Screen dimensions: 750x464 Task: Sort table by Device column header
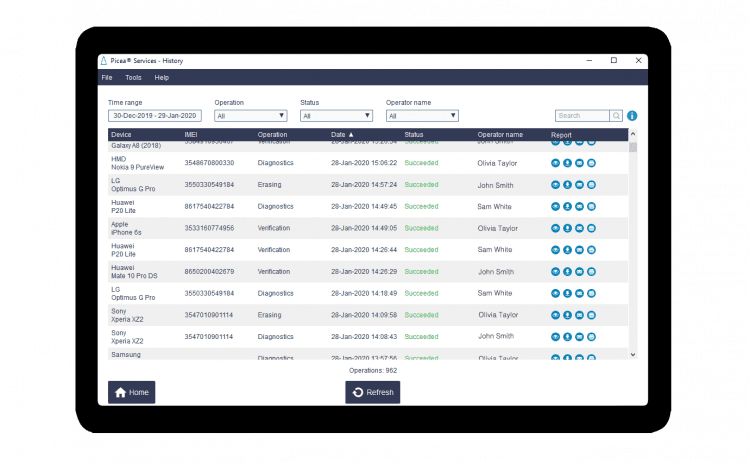(x=121, y=135)
